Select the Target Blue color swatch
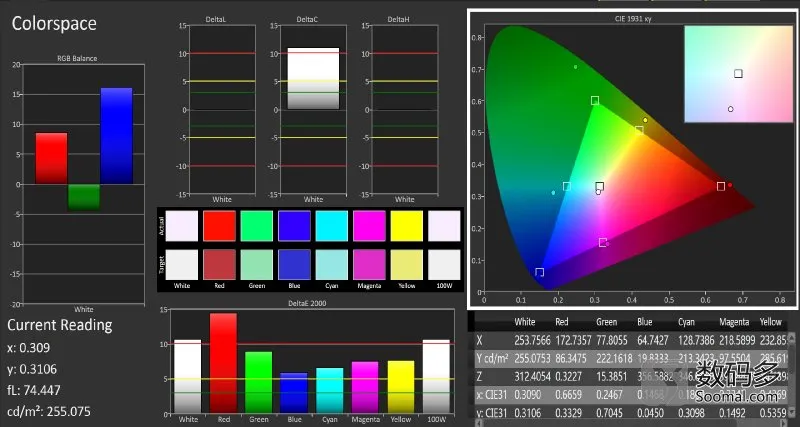This screenshot has width=800, height=427. pyautogui.click(x=294, y=265)
